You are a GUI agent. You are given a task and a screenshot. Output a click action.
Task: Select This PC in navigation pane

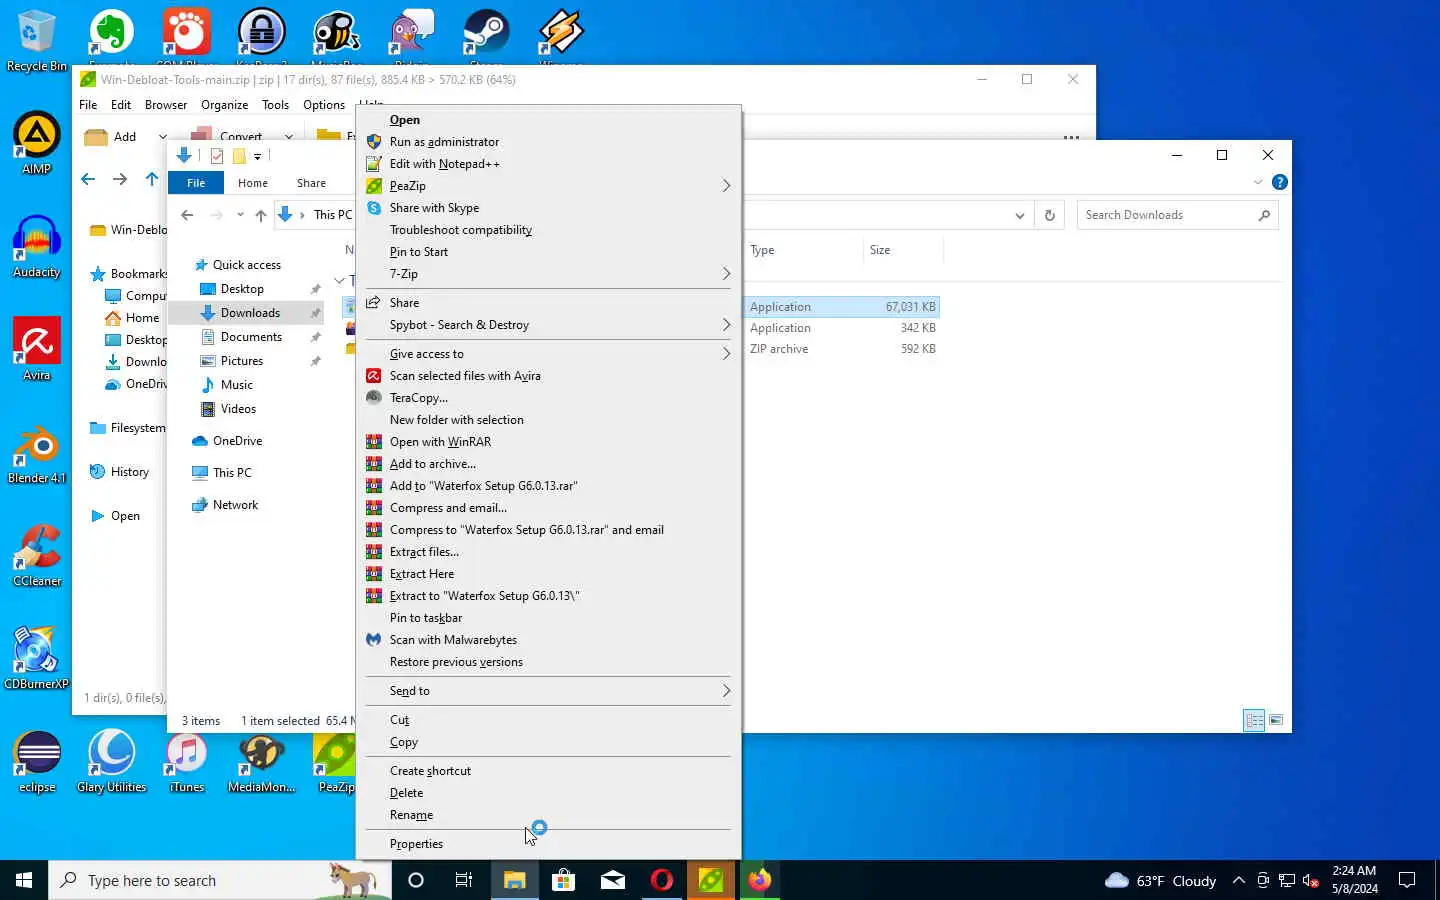pyautogui.click(x=232, y=473)
